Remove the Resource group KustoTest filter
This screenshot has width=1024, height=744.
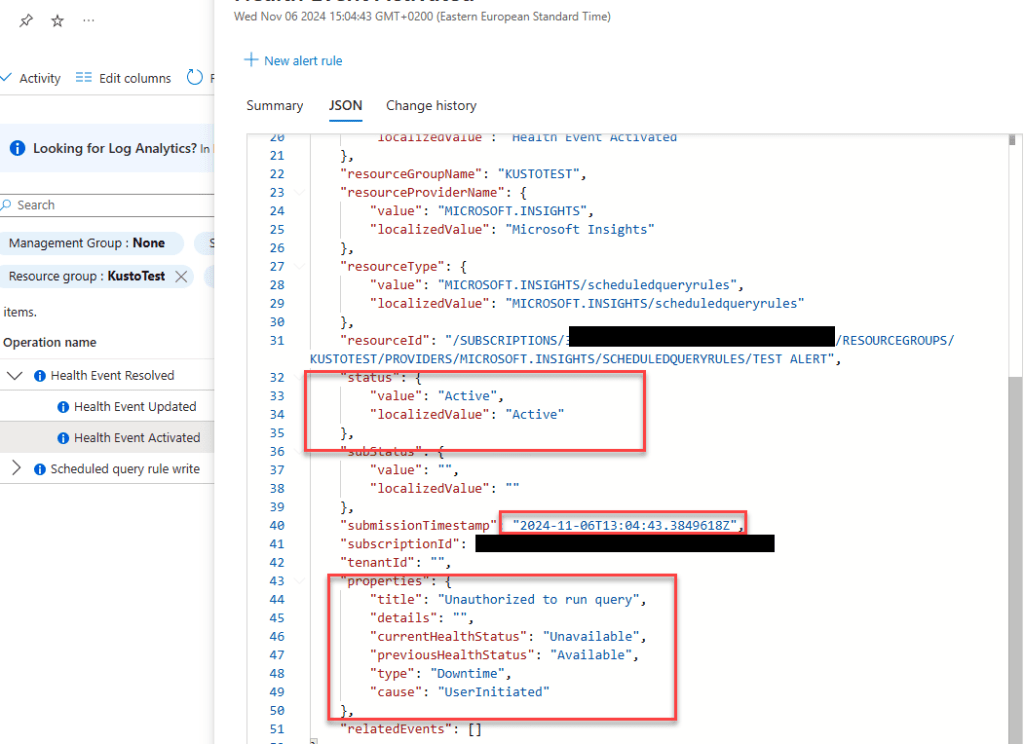[181, 277]
